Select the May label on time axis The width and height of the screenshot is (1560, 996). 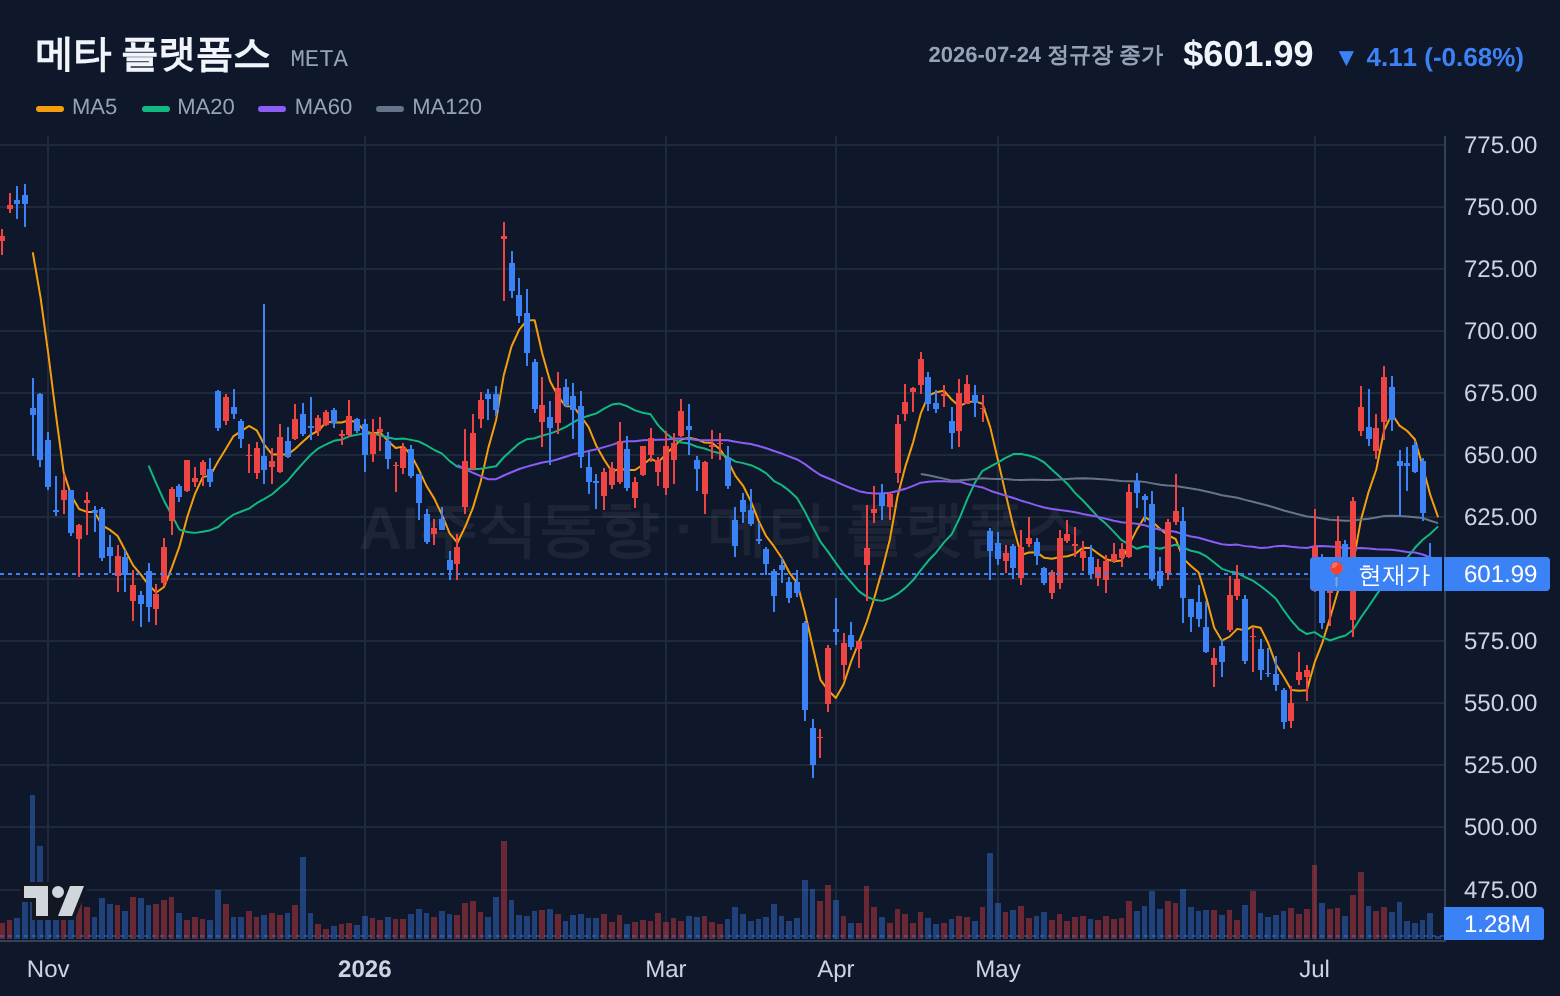[998, 969]
